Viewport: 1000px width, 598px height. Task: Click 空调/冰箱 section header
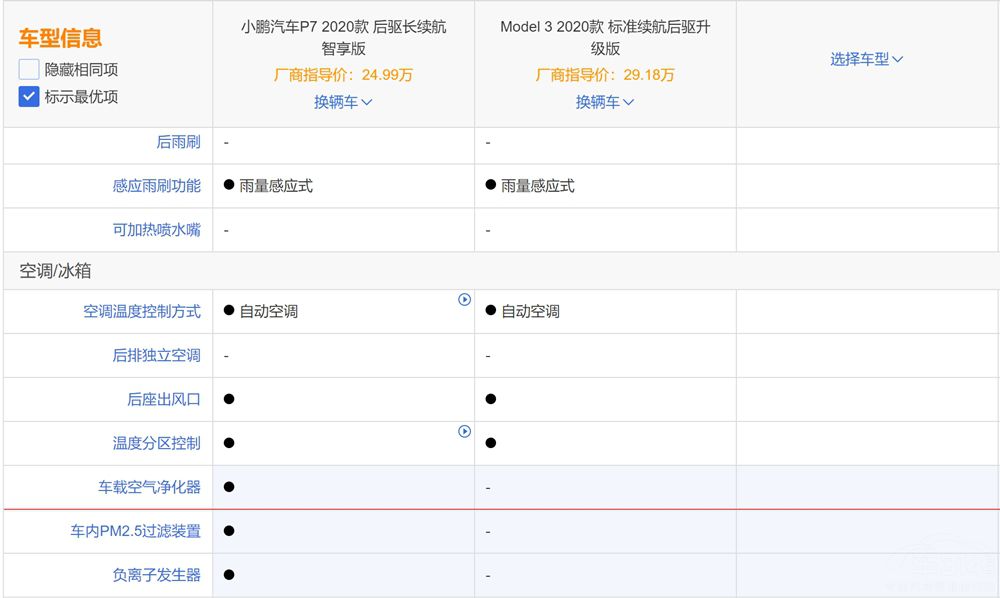tap(55, 271)
